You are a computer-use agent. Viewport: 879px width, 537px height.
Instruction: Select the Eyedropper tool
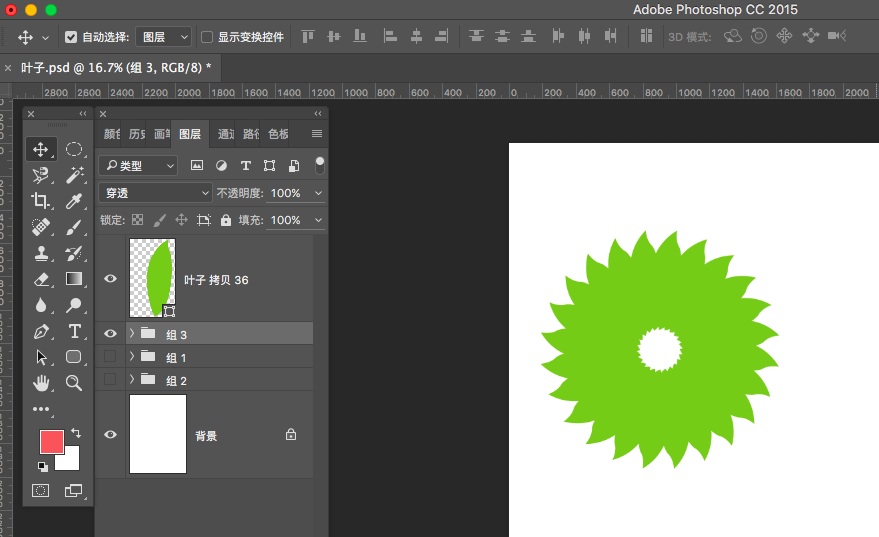(73, 201)
